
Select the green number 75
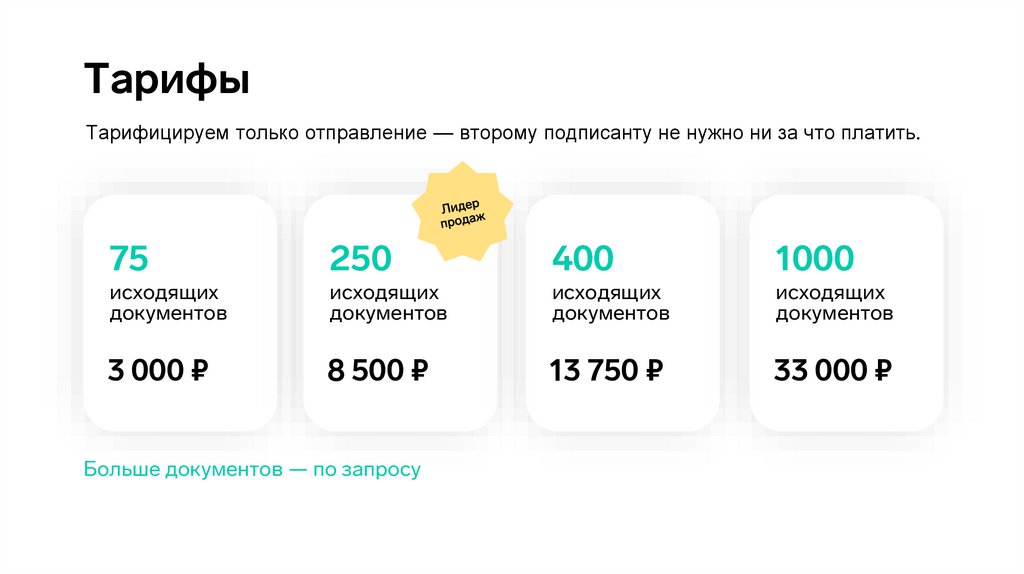(129, 259)
